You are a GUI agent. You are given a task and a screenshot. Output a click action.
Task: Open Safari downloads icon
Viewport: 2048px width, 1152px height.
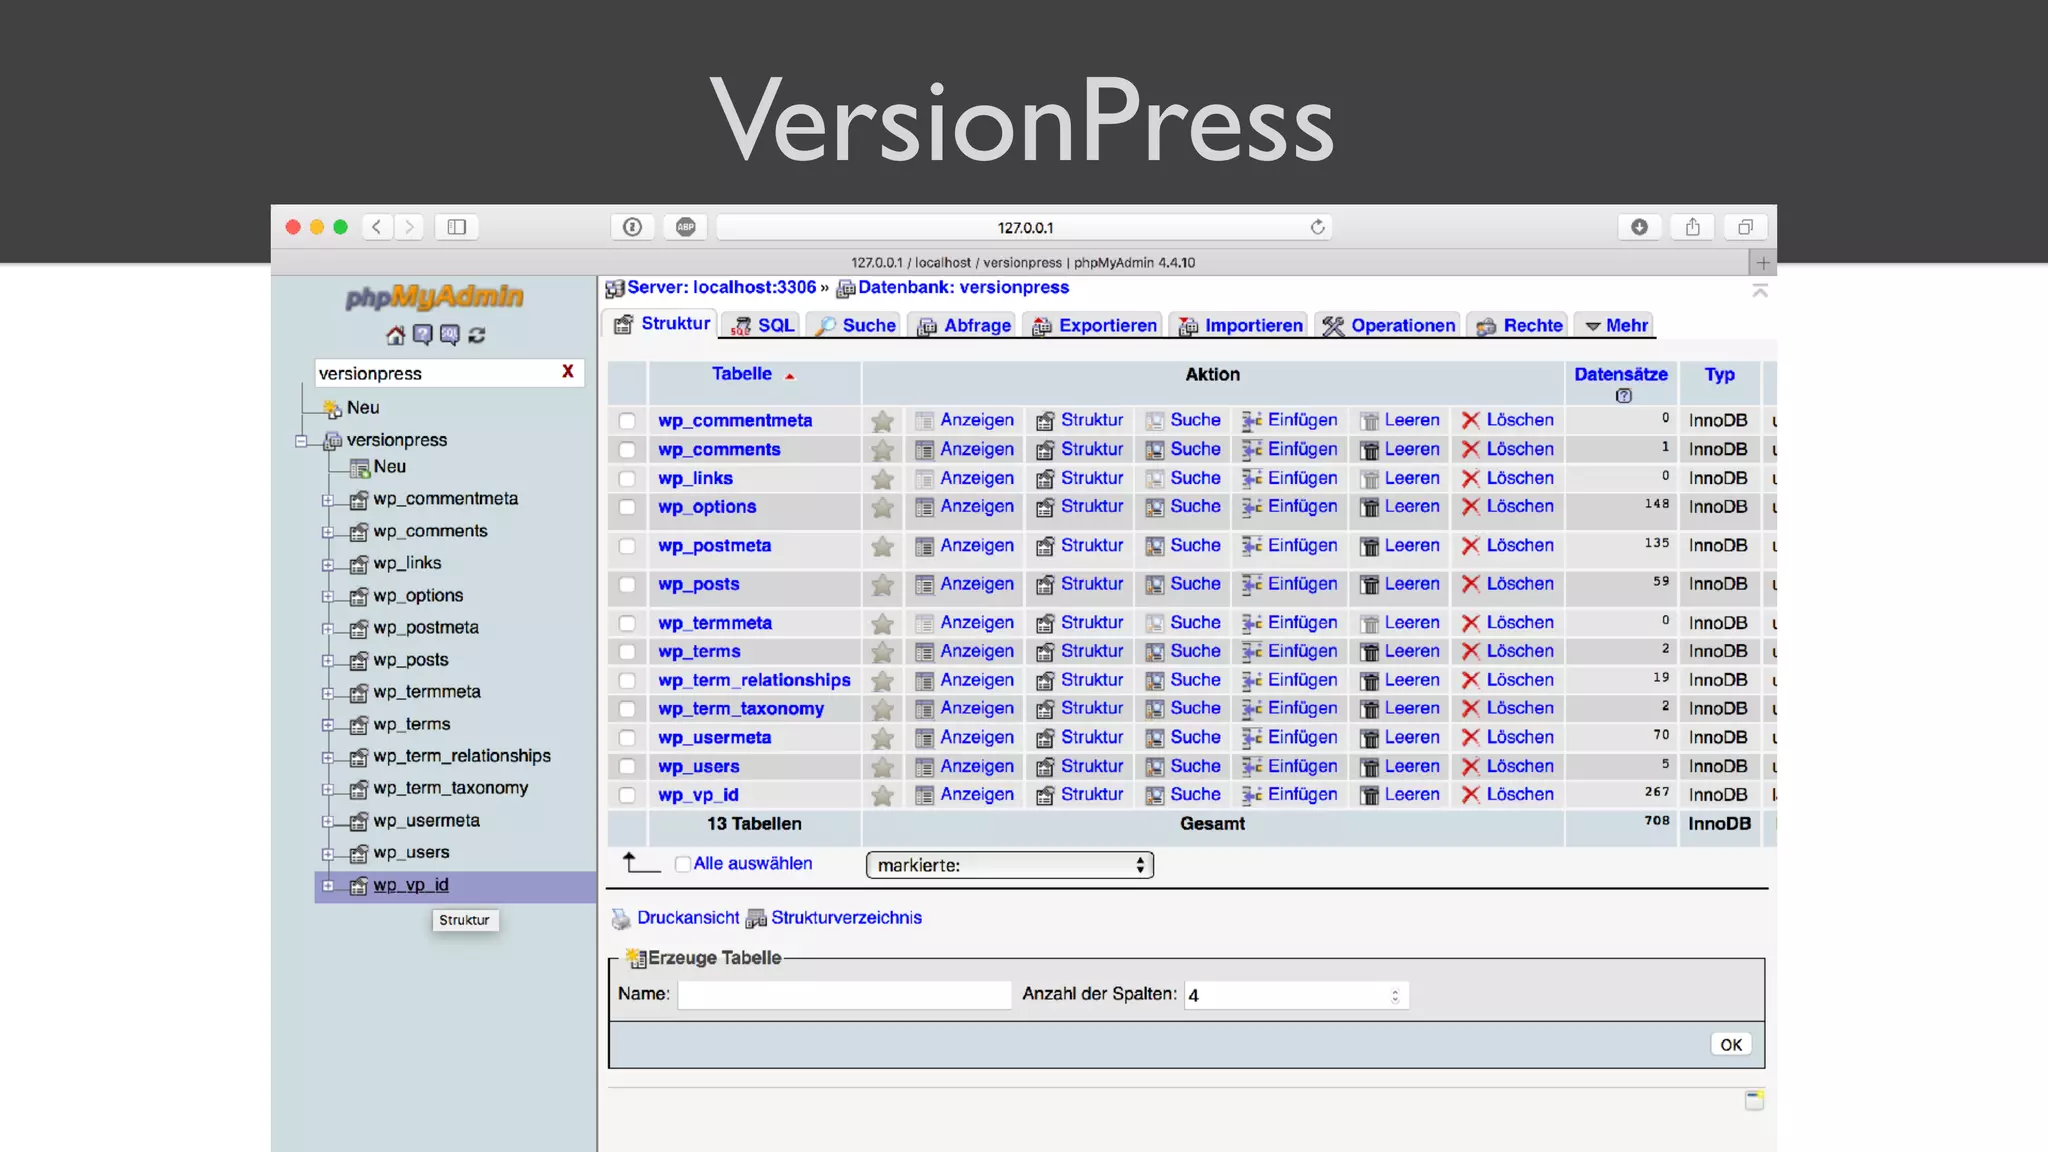pyautogui.click(x=1640, y=227)
